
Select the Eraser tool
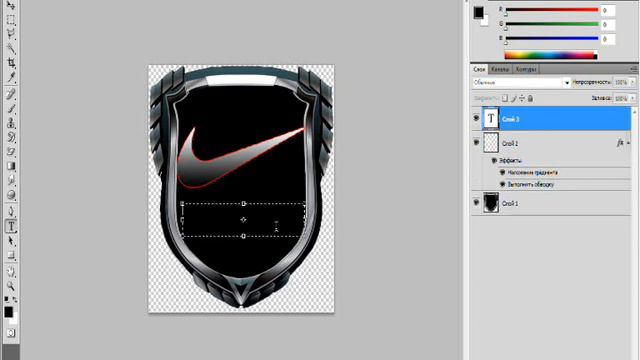(11, 151)
